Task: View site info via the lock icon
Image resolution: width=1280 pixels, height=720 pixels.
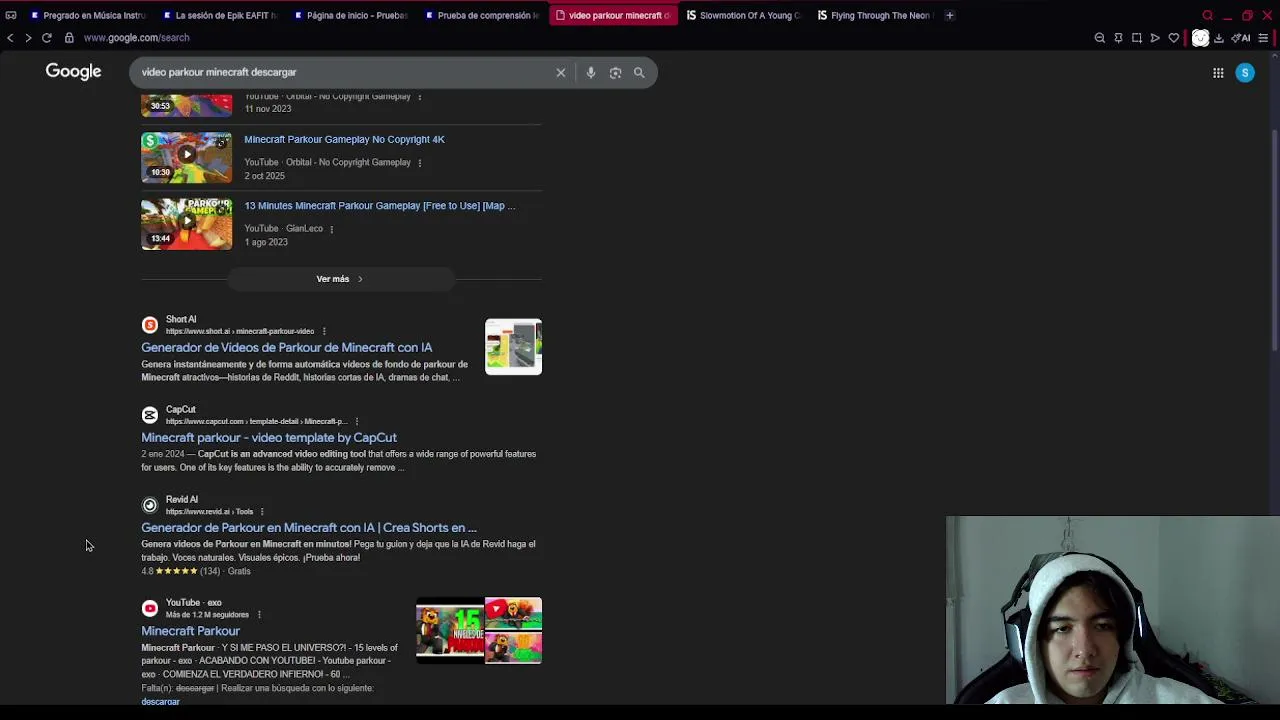Action: click(x=69, y=38)
